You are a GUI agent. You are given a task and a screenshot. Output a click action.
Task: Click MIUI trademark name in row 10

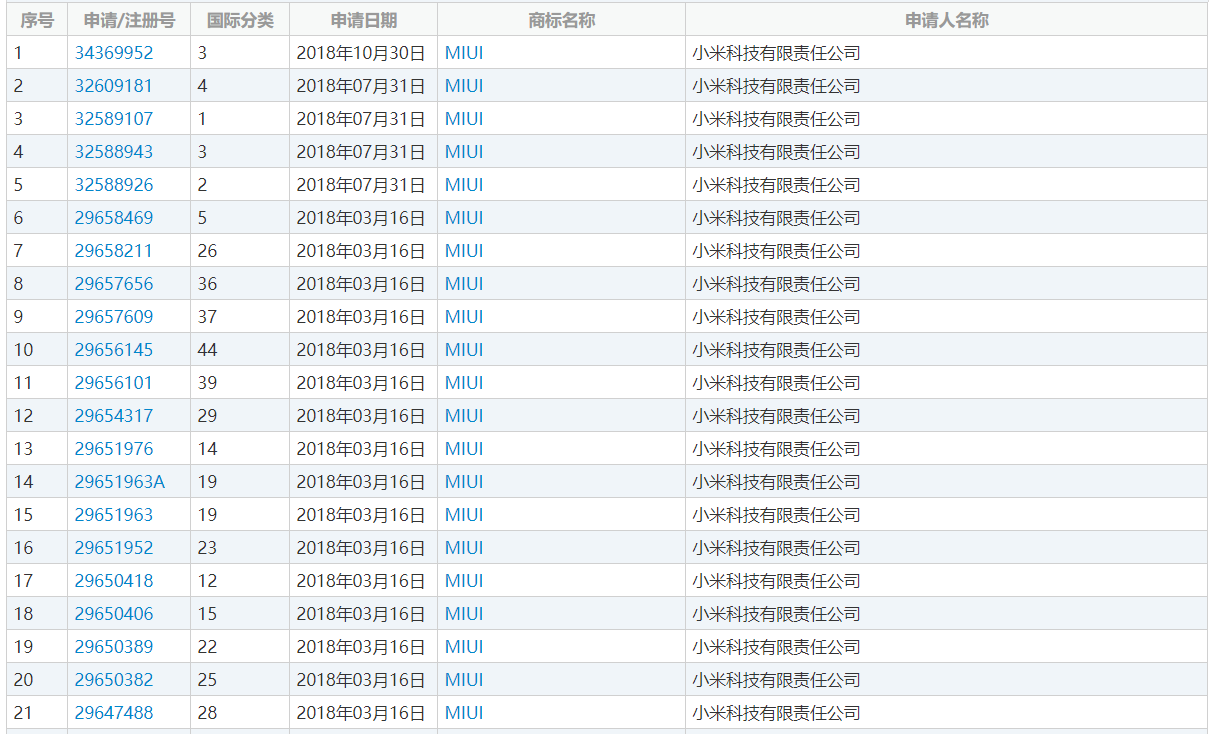[464, 350]
